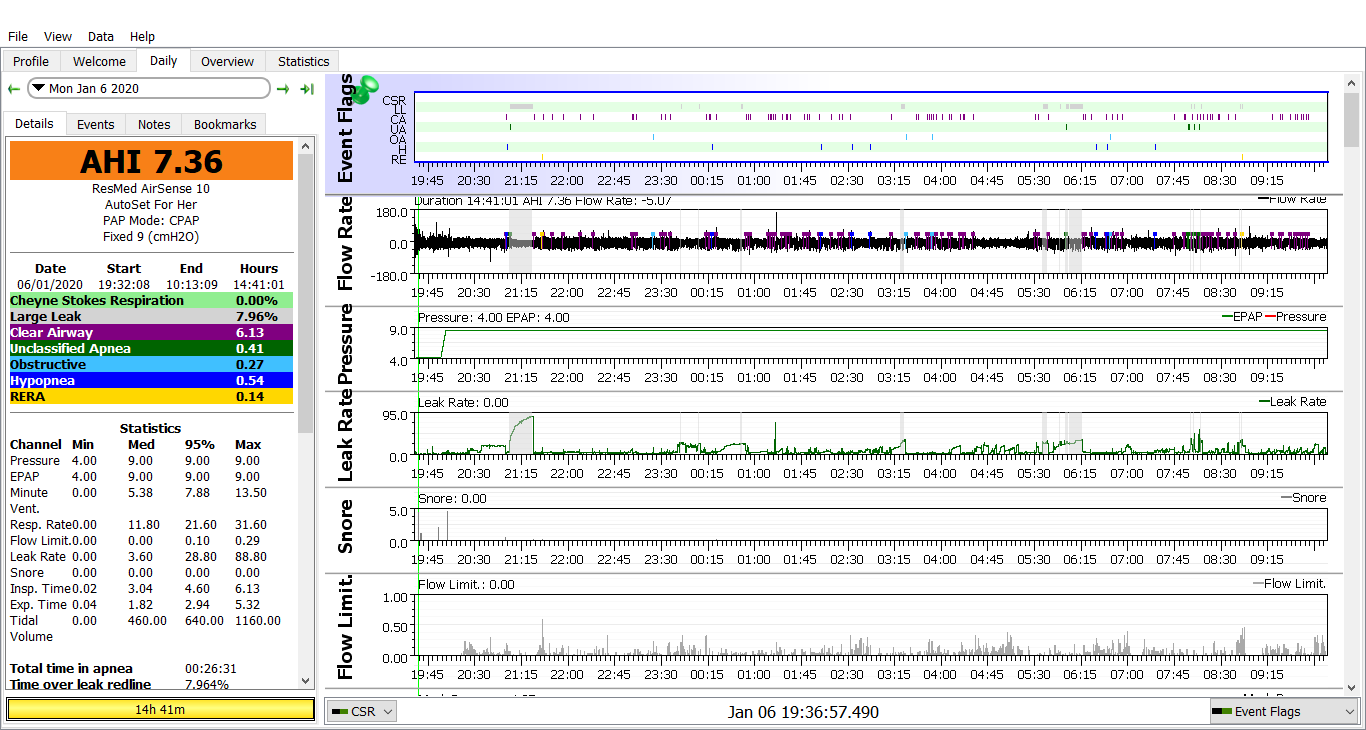
Task: Click the Snore legend entry
Action: coord(1304,498)
